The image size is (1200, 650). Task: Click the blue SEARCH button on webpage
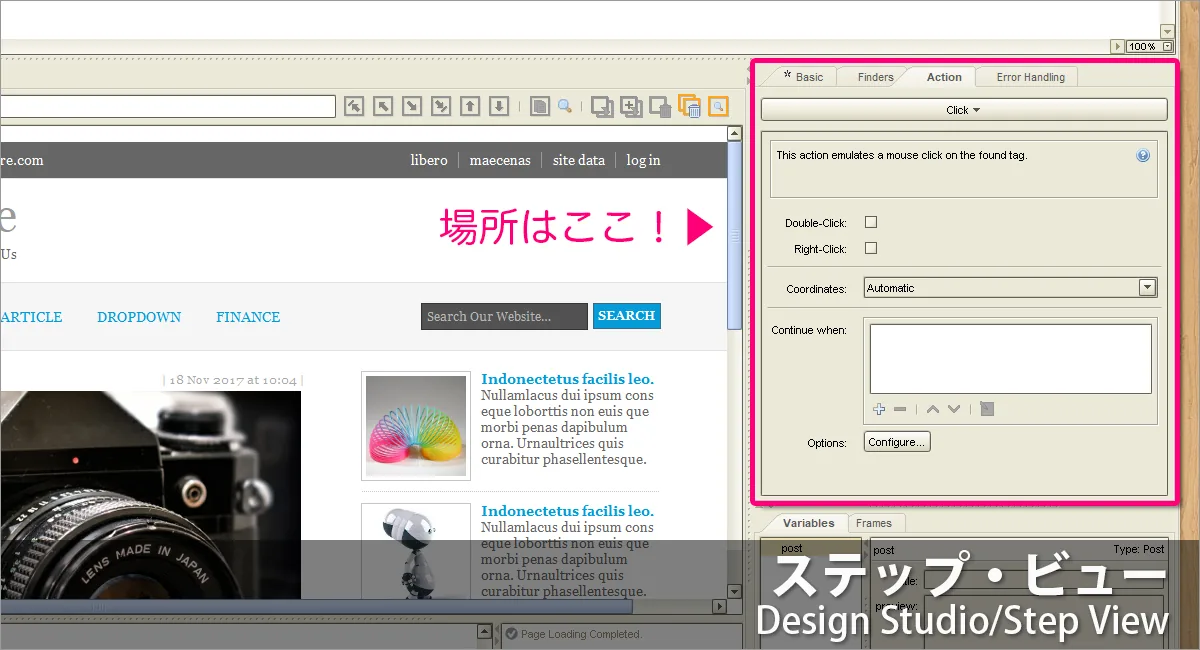[x=627, y=316]
